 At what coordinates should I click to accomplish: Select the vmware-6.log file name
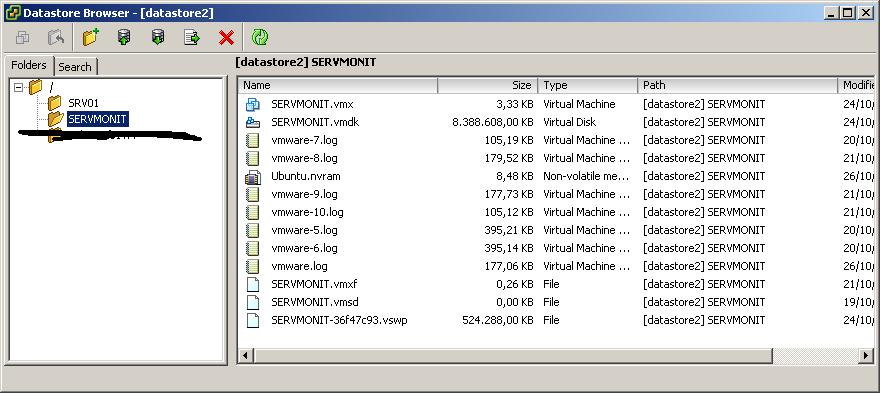click(304, 248)
